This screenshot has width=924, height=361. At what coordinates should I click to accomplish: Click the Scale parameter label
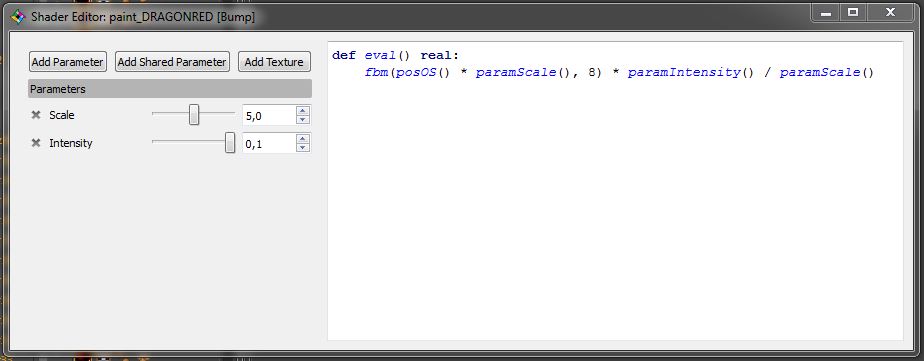pos(62,115)
